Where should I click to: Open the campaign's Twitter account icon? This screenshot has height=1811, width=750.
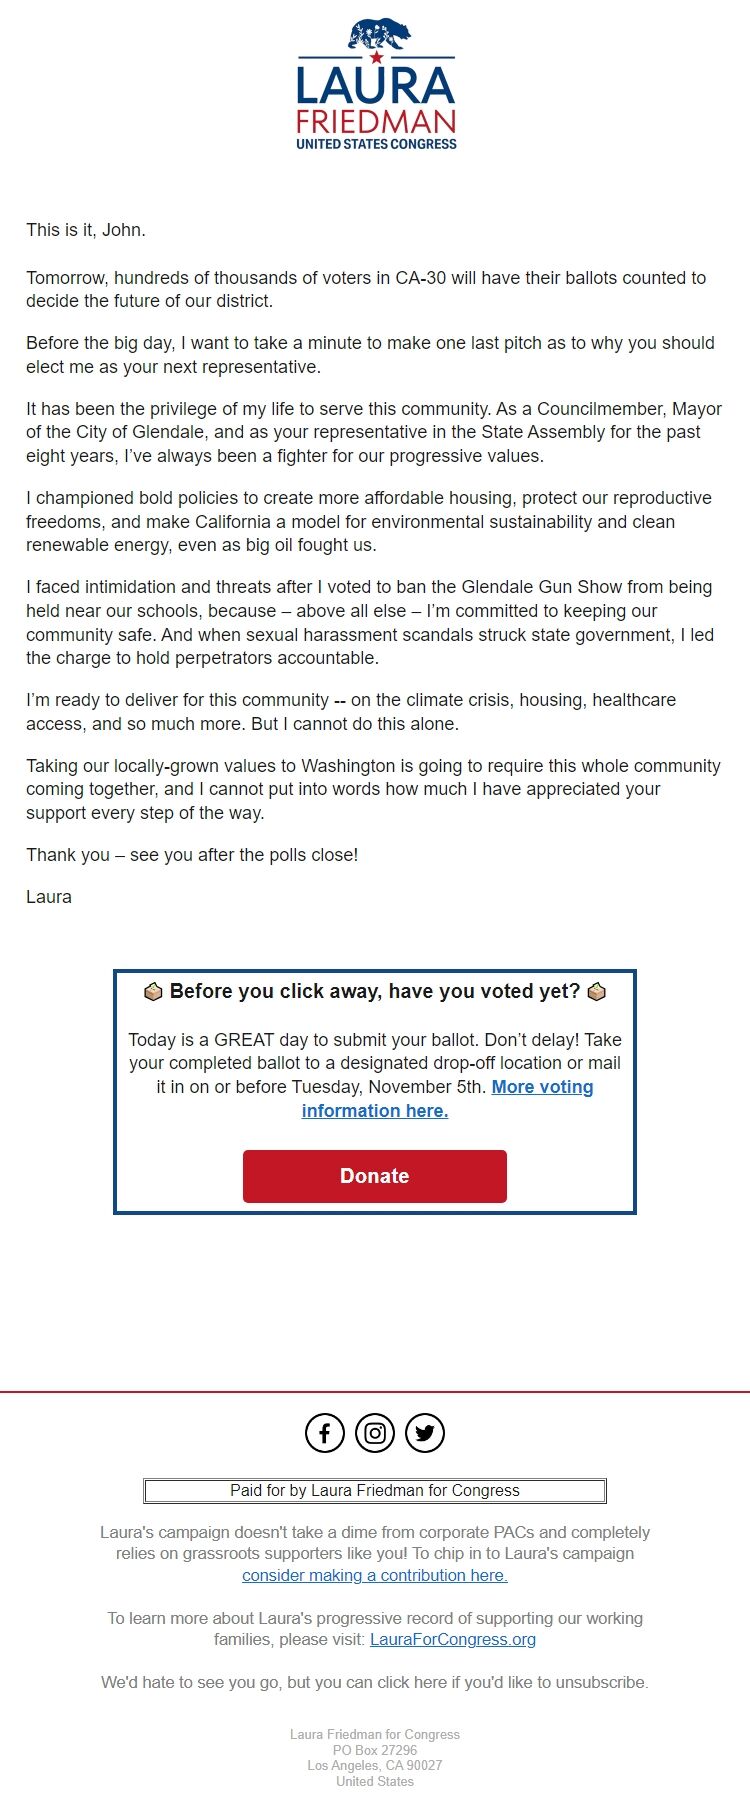[x=424, y=1432]
